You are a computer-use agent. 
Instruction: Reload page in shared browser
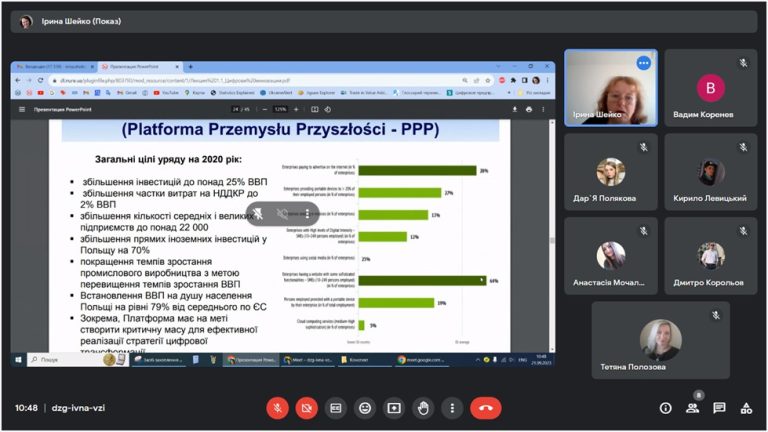pos(41,80)
